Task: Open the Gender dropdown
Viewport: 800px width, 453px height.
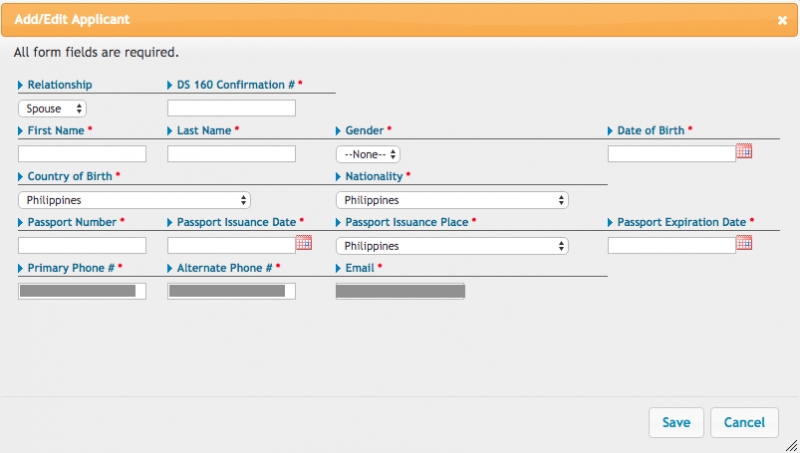Action: click(368, 154)
